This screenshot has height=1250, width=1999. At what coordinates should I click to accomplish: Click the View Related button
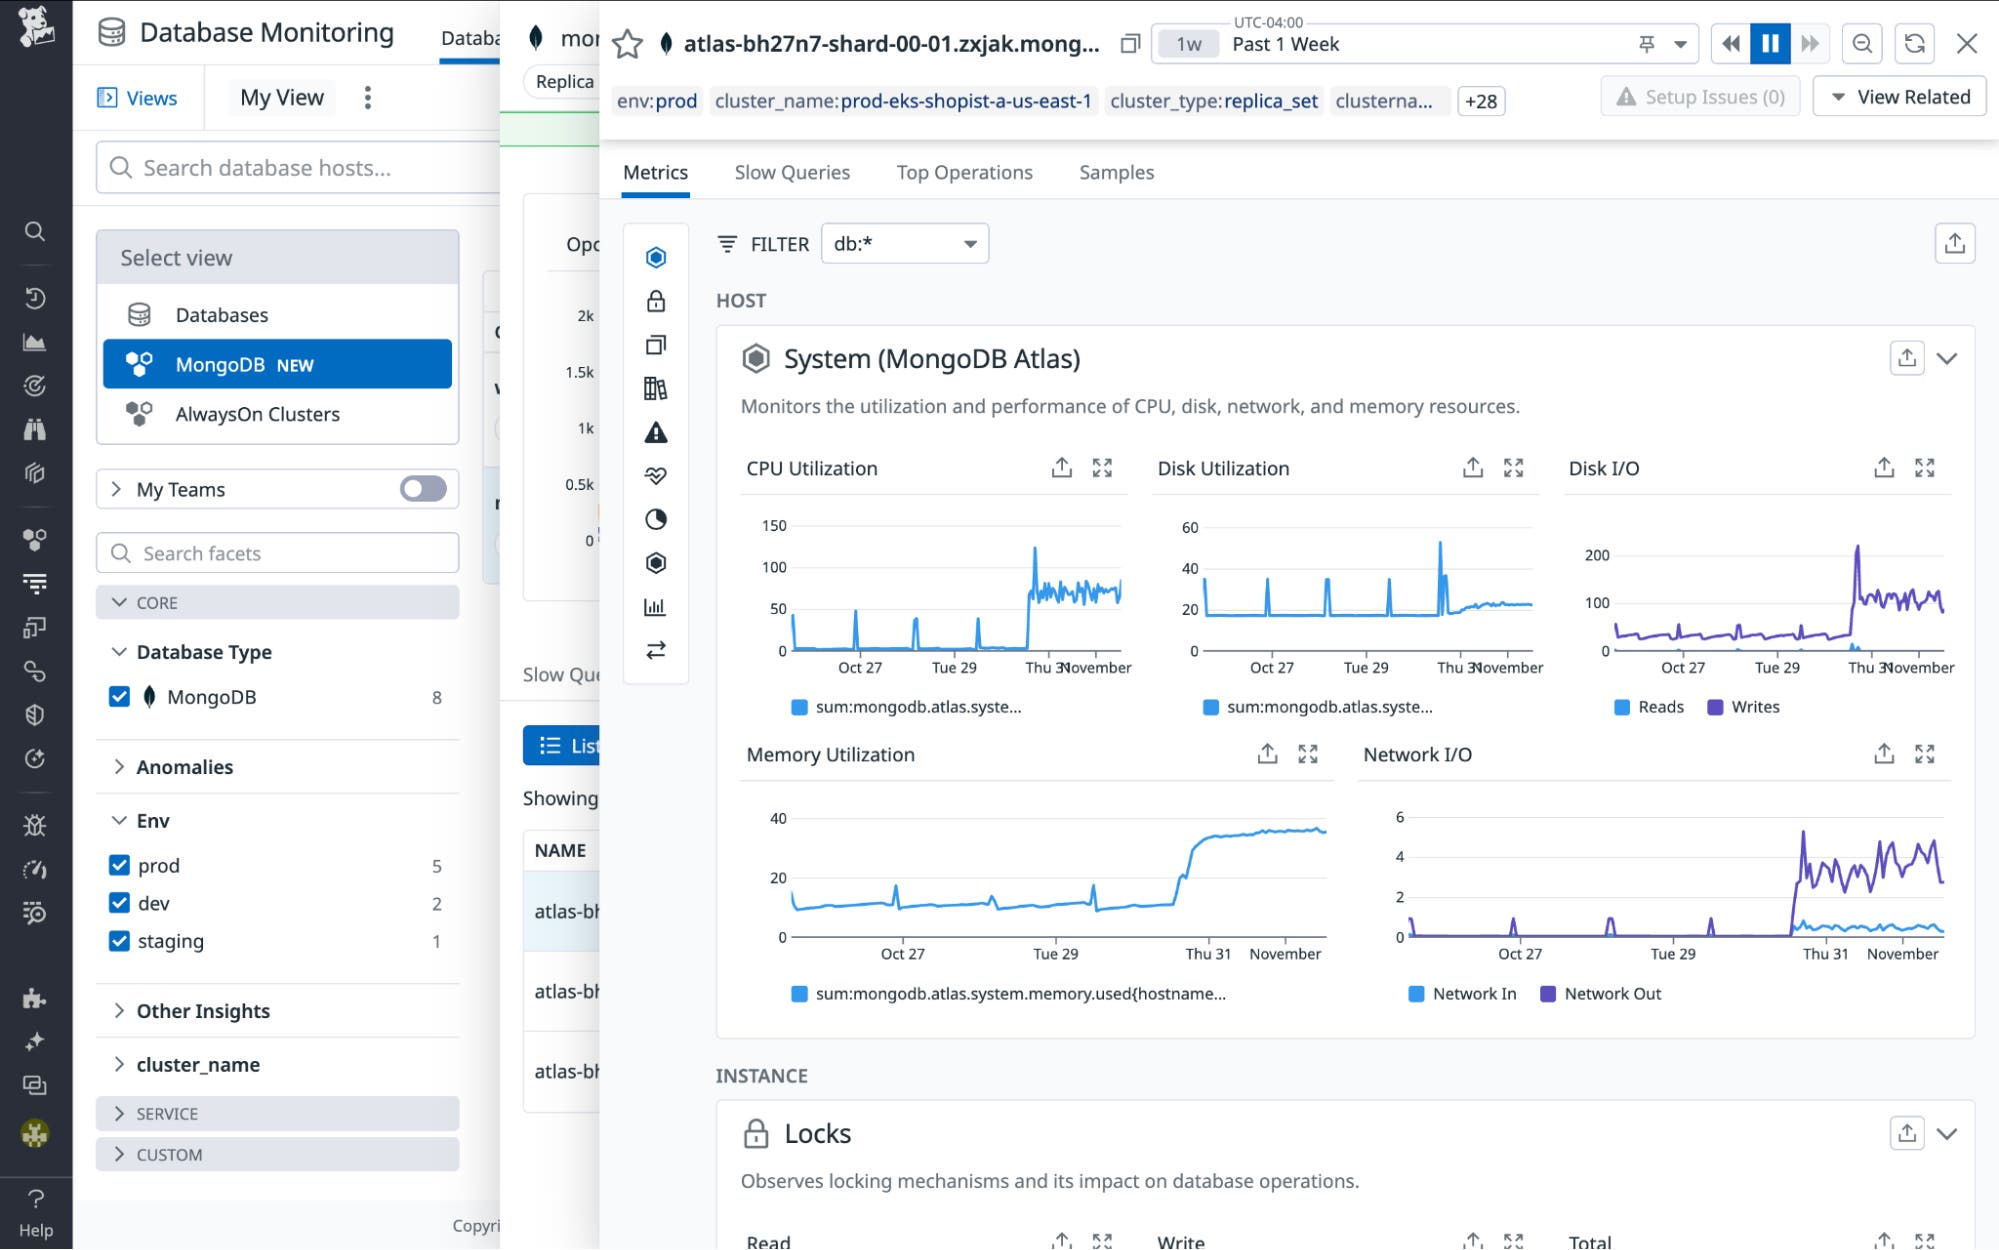[1898, 96]
